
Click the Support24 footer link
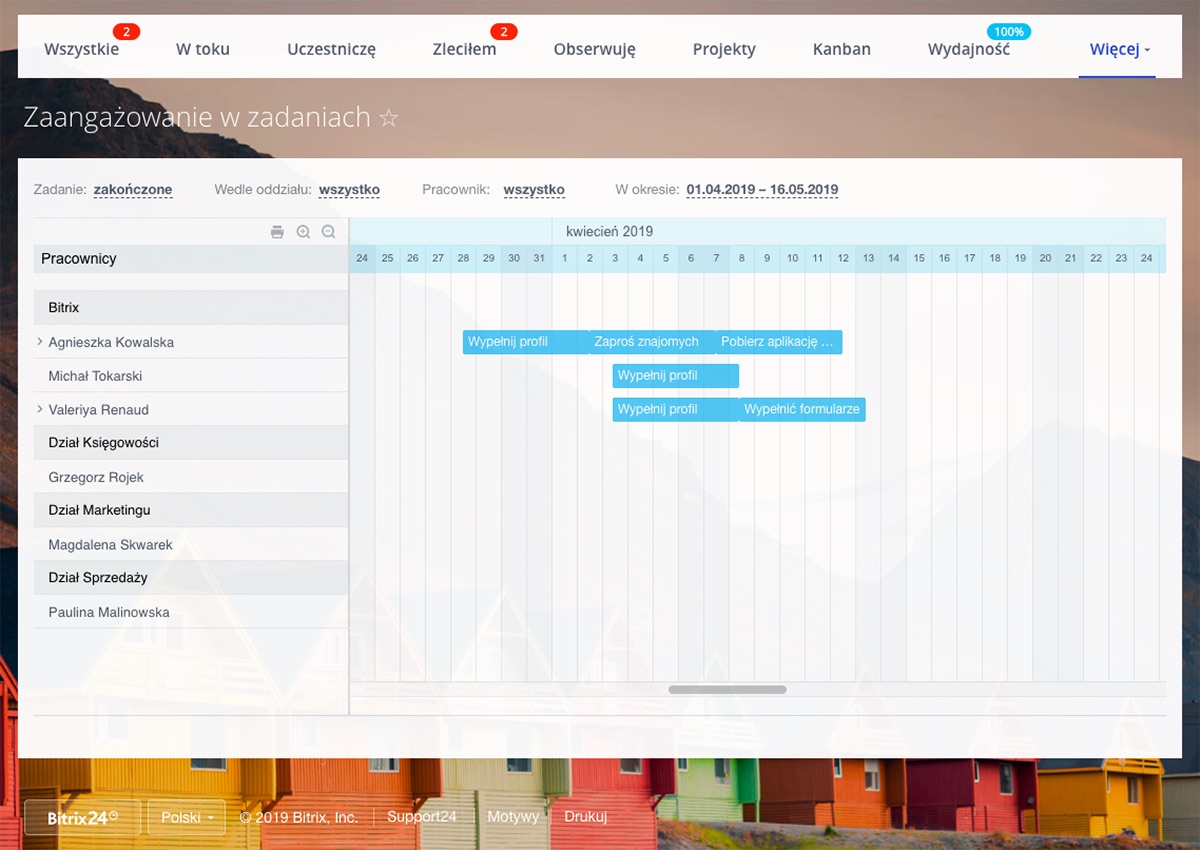pos(421,817)
